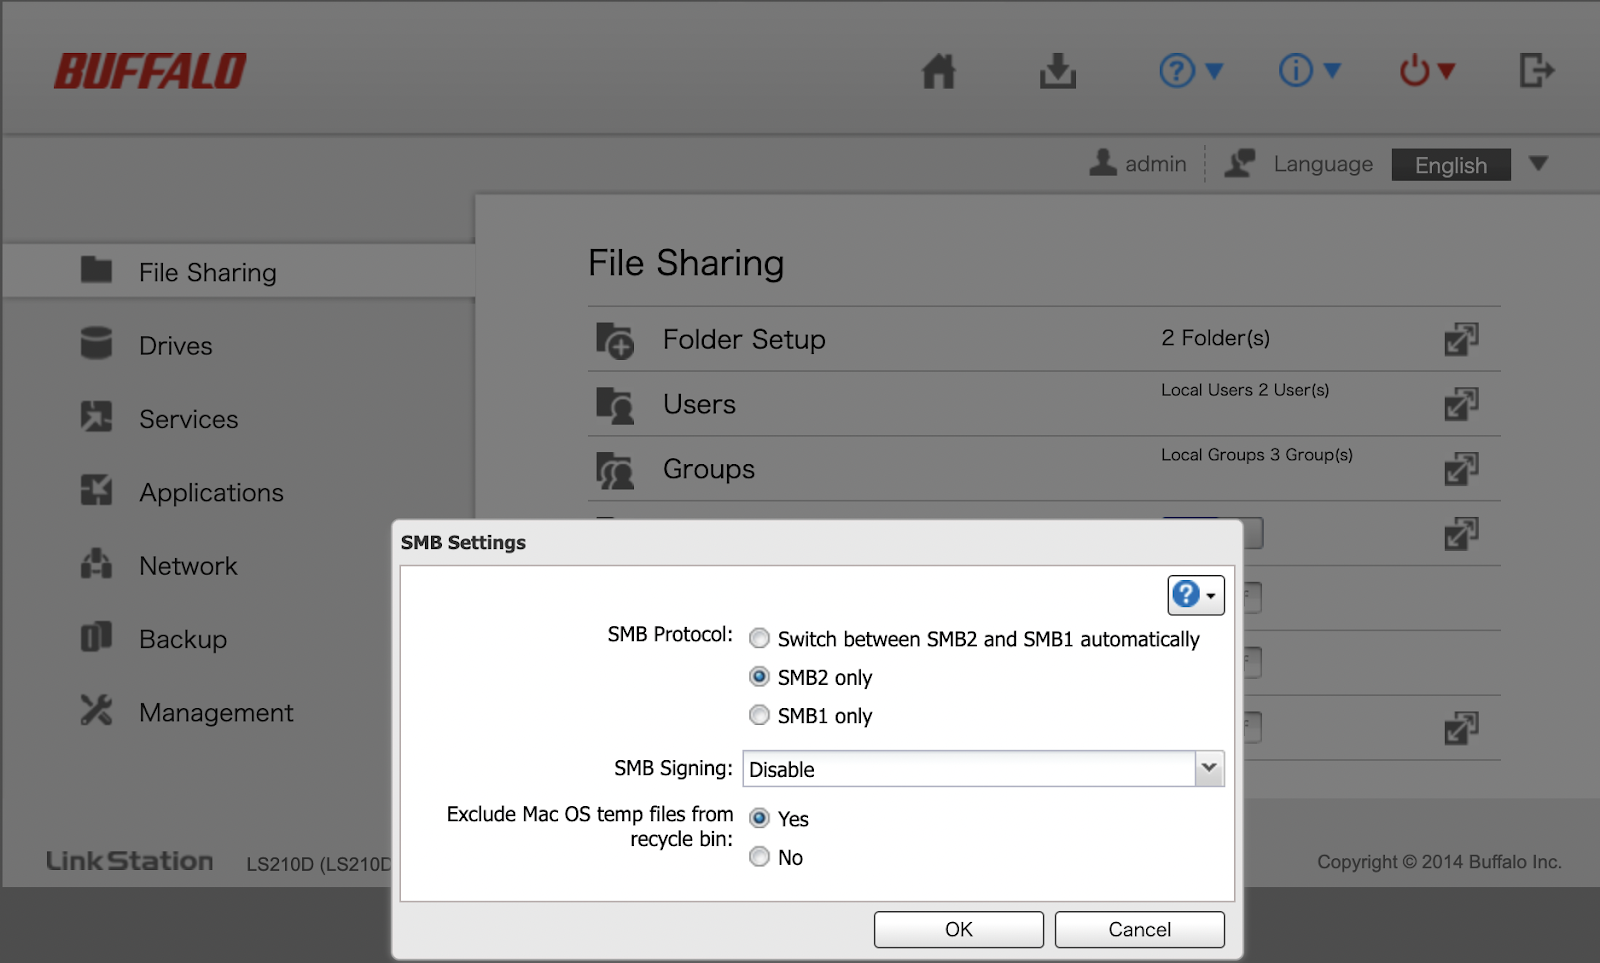Select 'Switch between SMB2 and SMB1 automatically'

(760, 638)
